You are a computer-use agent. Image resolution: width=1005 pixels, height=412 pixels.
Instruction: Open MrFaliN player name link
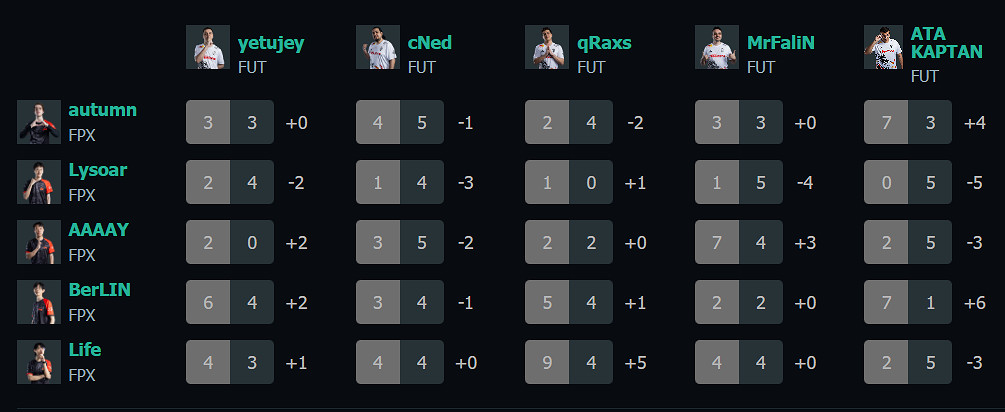point(781,43)
